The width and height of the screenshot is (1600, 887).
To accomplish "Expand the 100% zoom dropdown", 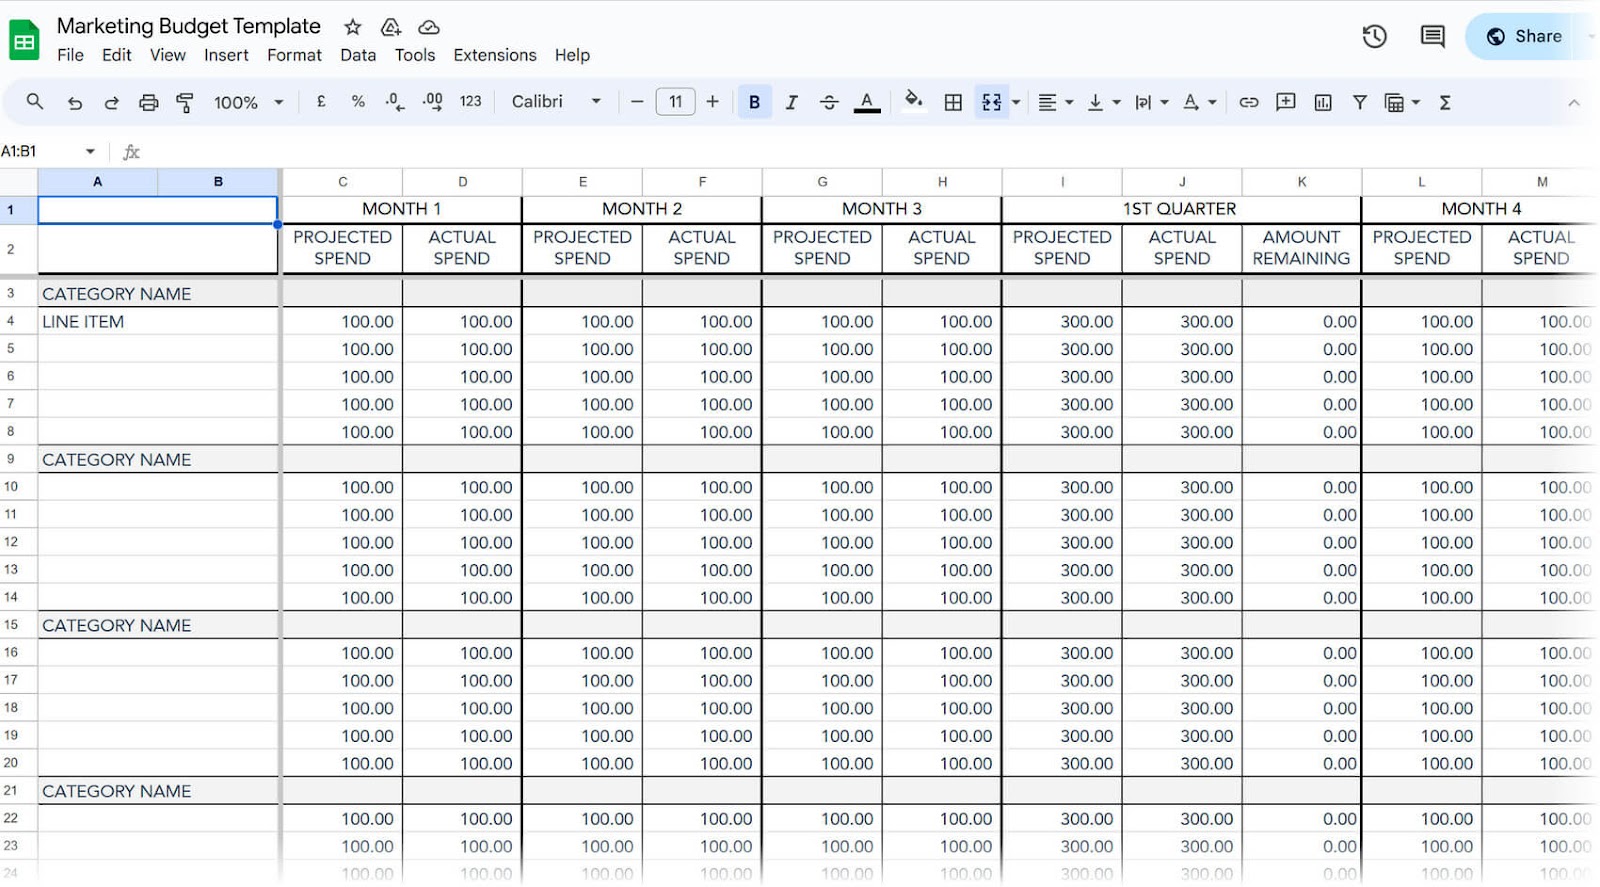I will pos(248,102).
